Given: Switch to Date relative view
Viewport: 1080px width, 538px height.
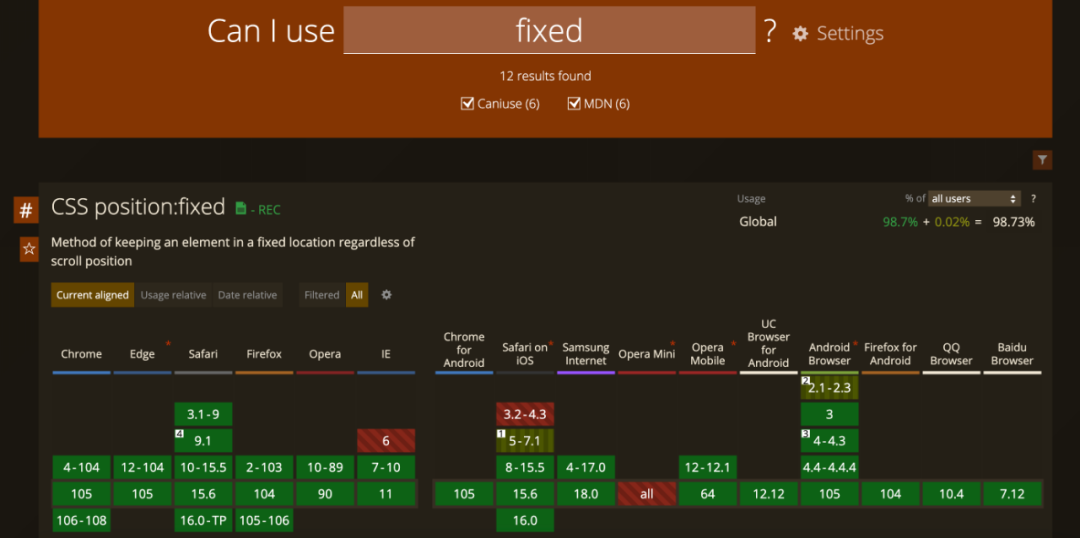Looking at the screenshot, I should click(247, 295).
